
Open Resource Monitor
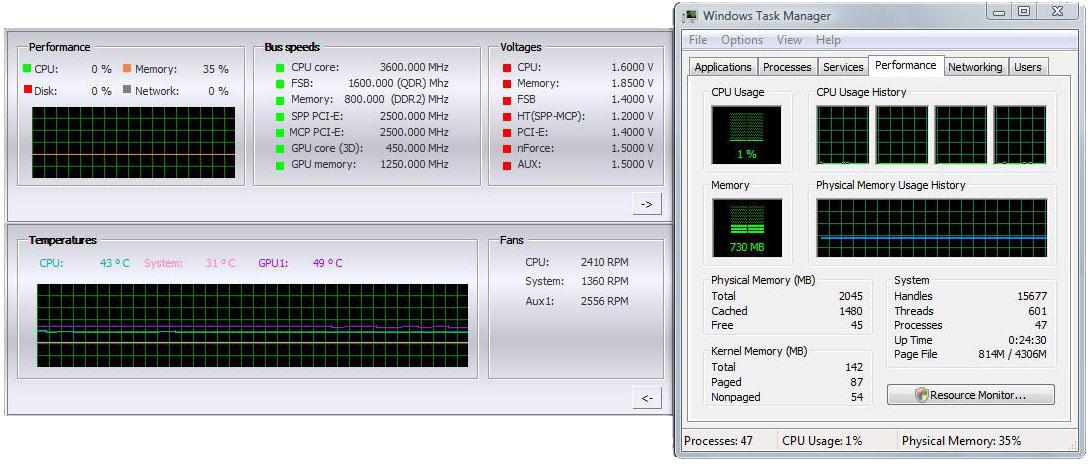970,395
